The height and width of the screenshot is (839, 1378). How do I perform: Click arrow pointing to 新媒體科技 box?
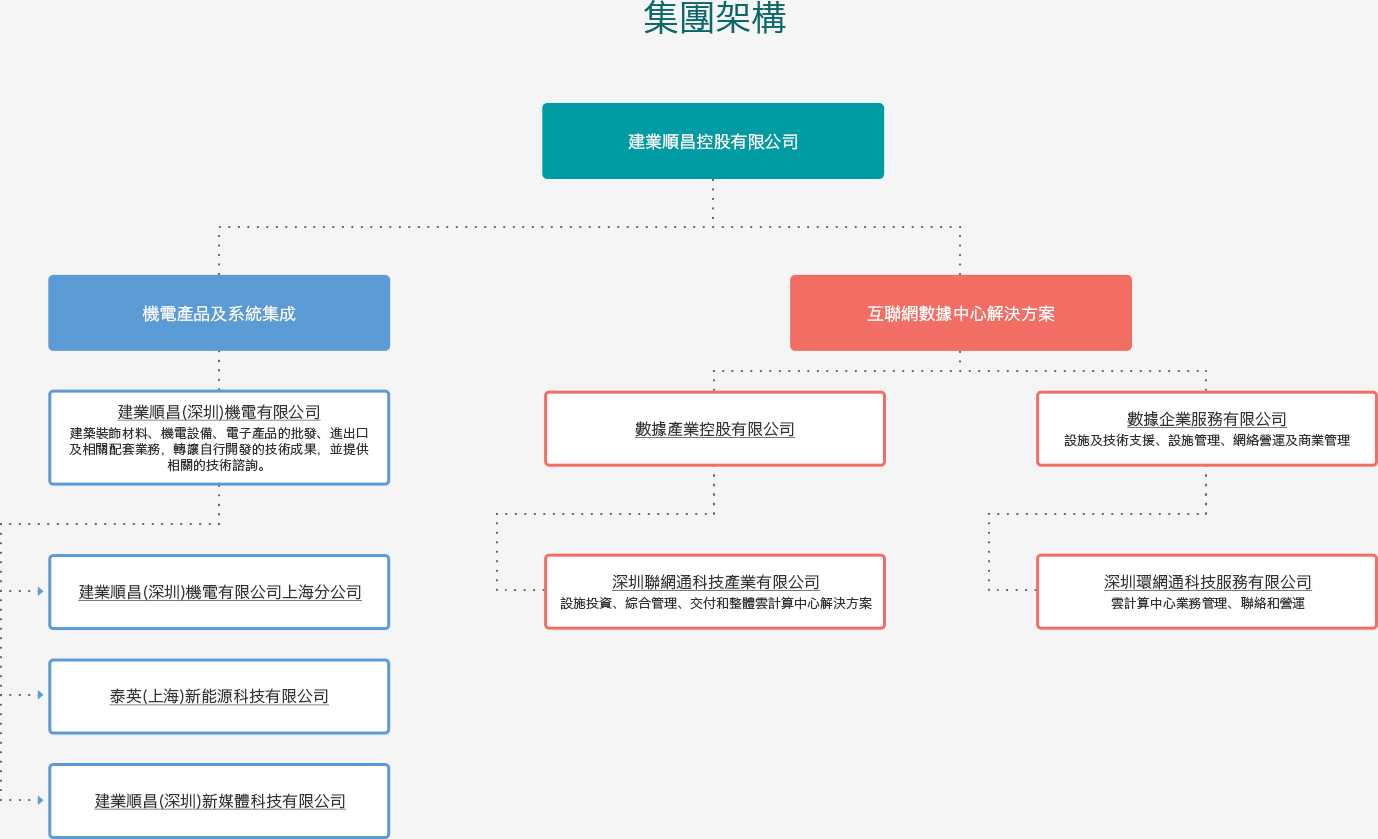click(x=41, y=800)
